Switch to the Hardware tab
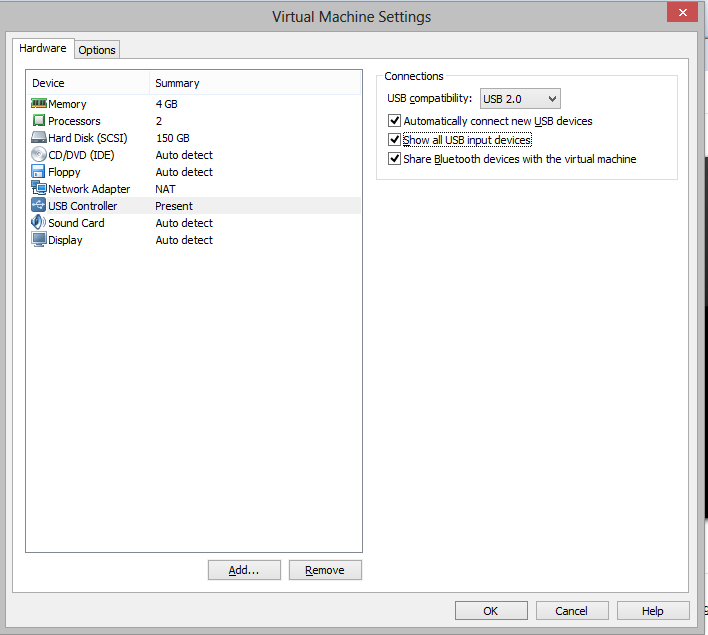 pos(43,48)
